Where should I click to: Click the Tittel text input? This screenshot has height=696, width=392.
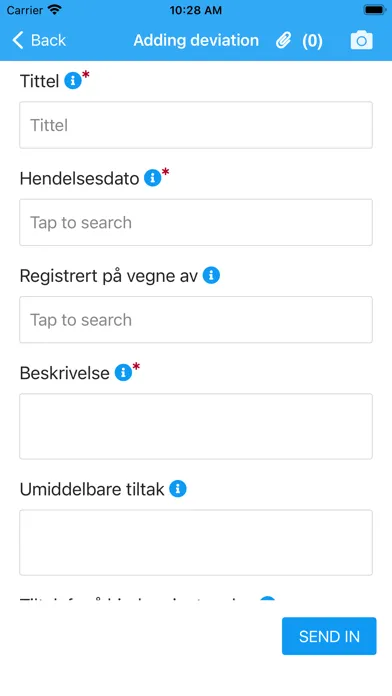[x=196, y=125]
